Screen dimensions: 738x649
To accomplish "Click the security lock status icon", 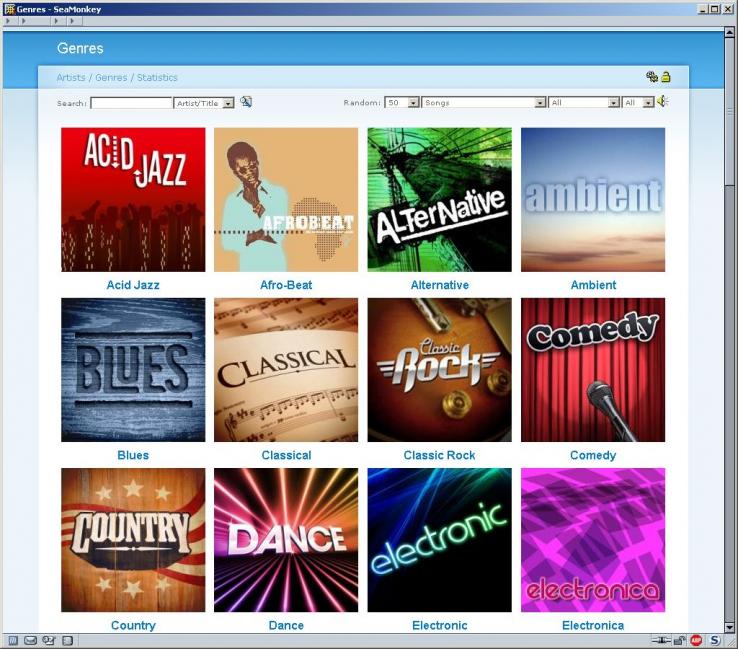I will (679, 640).
